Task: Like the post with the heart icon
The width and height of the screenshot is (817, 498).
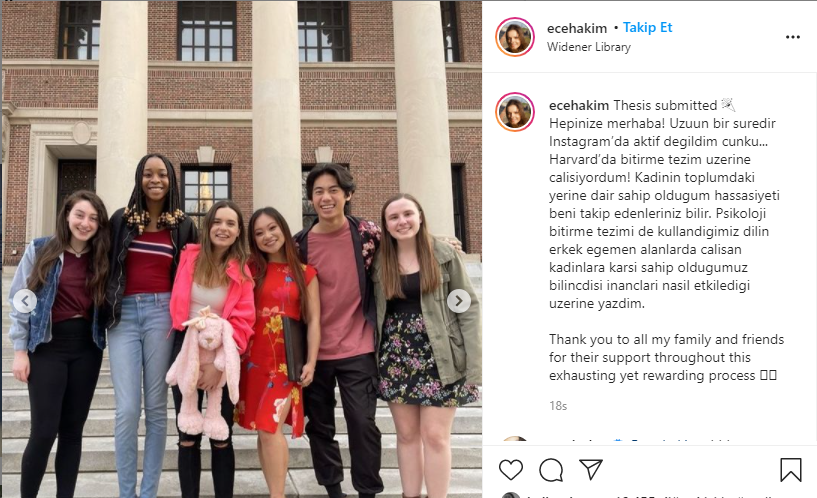Action: point(511,470)
